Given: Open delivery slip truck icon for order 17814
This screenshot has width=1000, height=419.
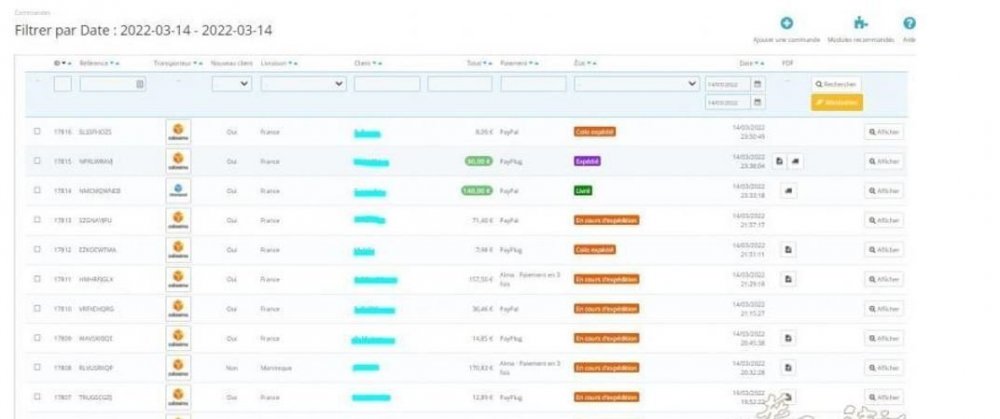Looking at the screenshot, I should 788,191.
